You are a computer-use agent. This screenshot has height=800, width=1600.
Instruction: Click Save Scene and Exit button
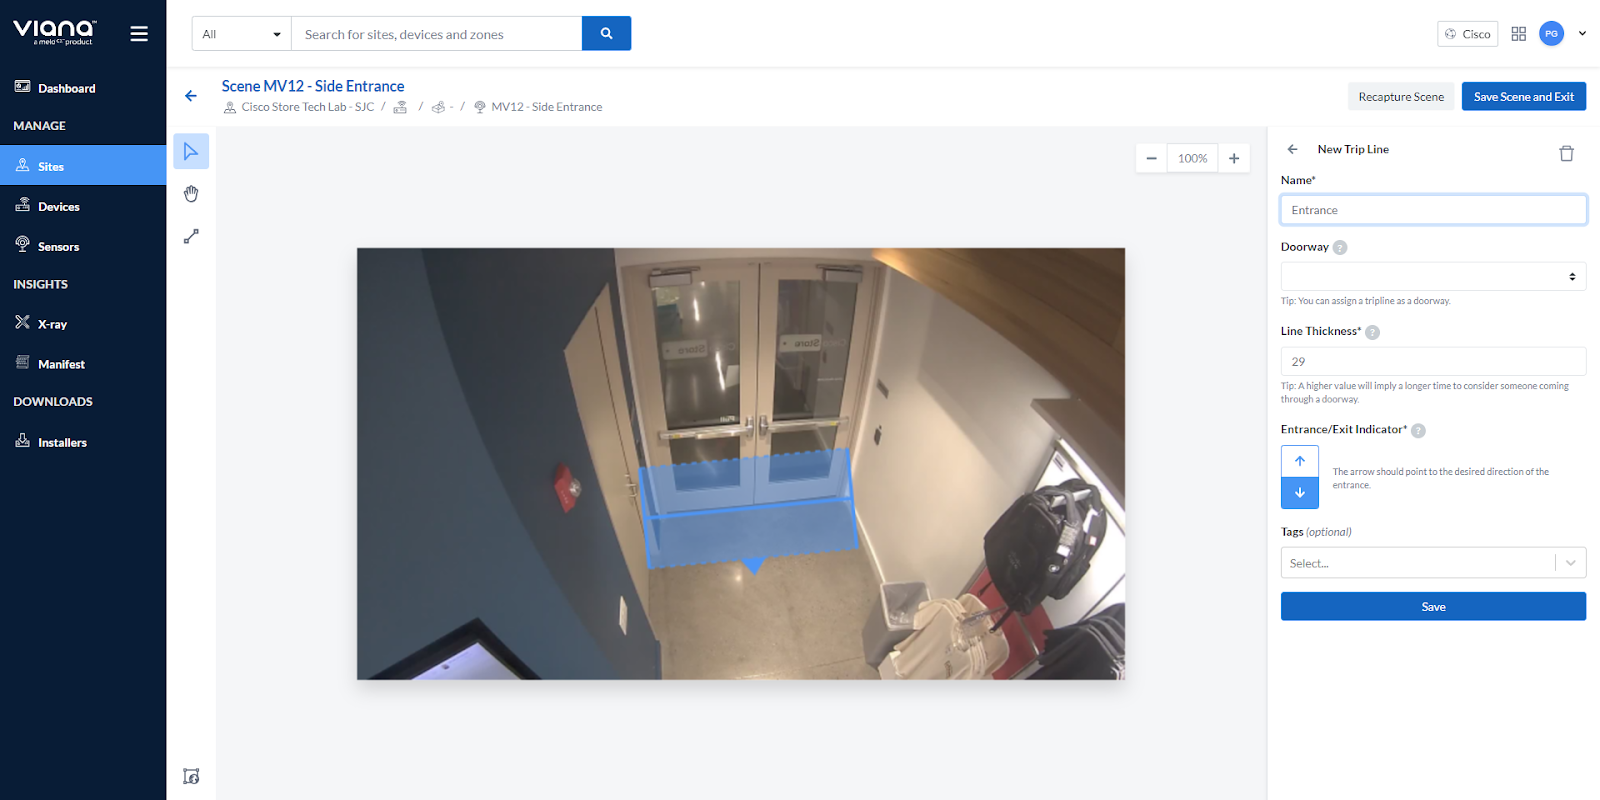point(1523,97)
